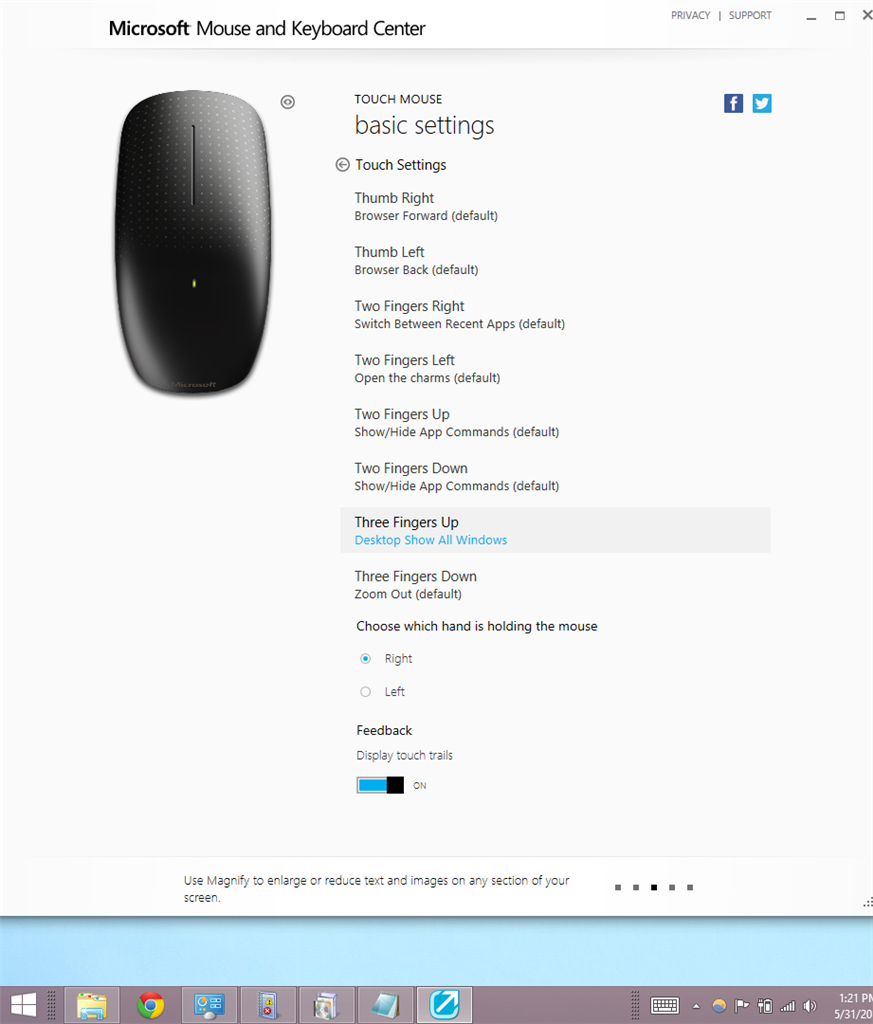Select the last tip page dot

click(690, 888)
